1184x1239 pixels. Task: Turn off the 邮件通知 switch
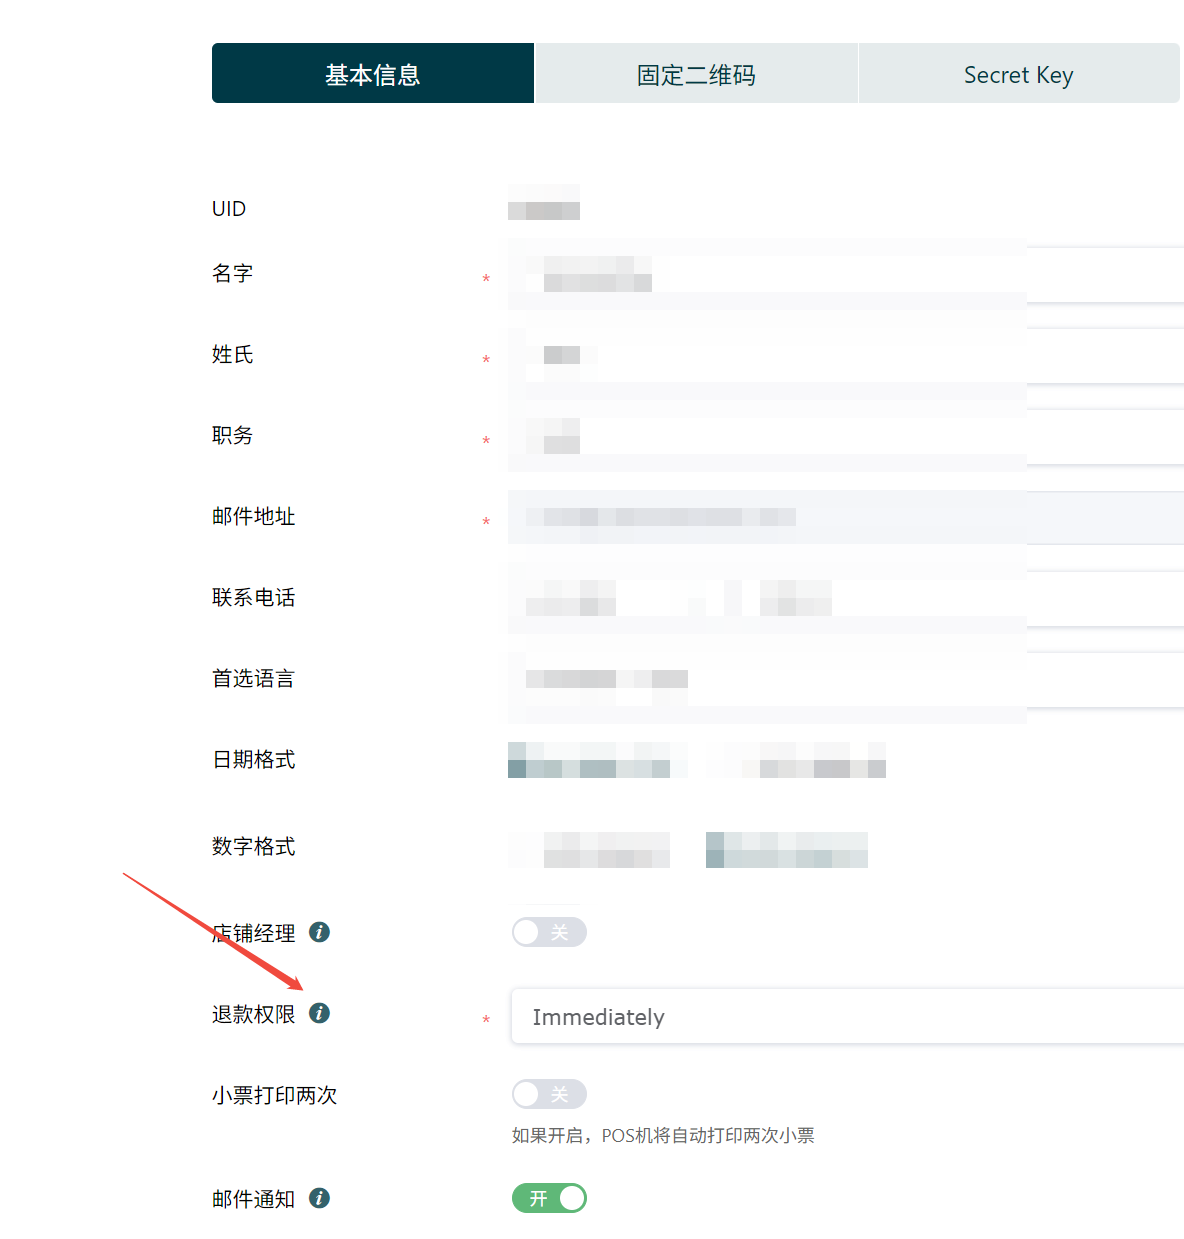tap(549, 1198)
